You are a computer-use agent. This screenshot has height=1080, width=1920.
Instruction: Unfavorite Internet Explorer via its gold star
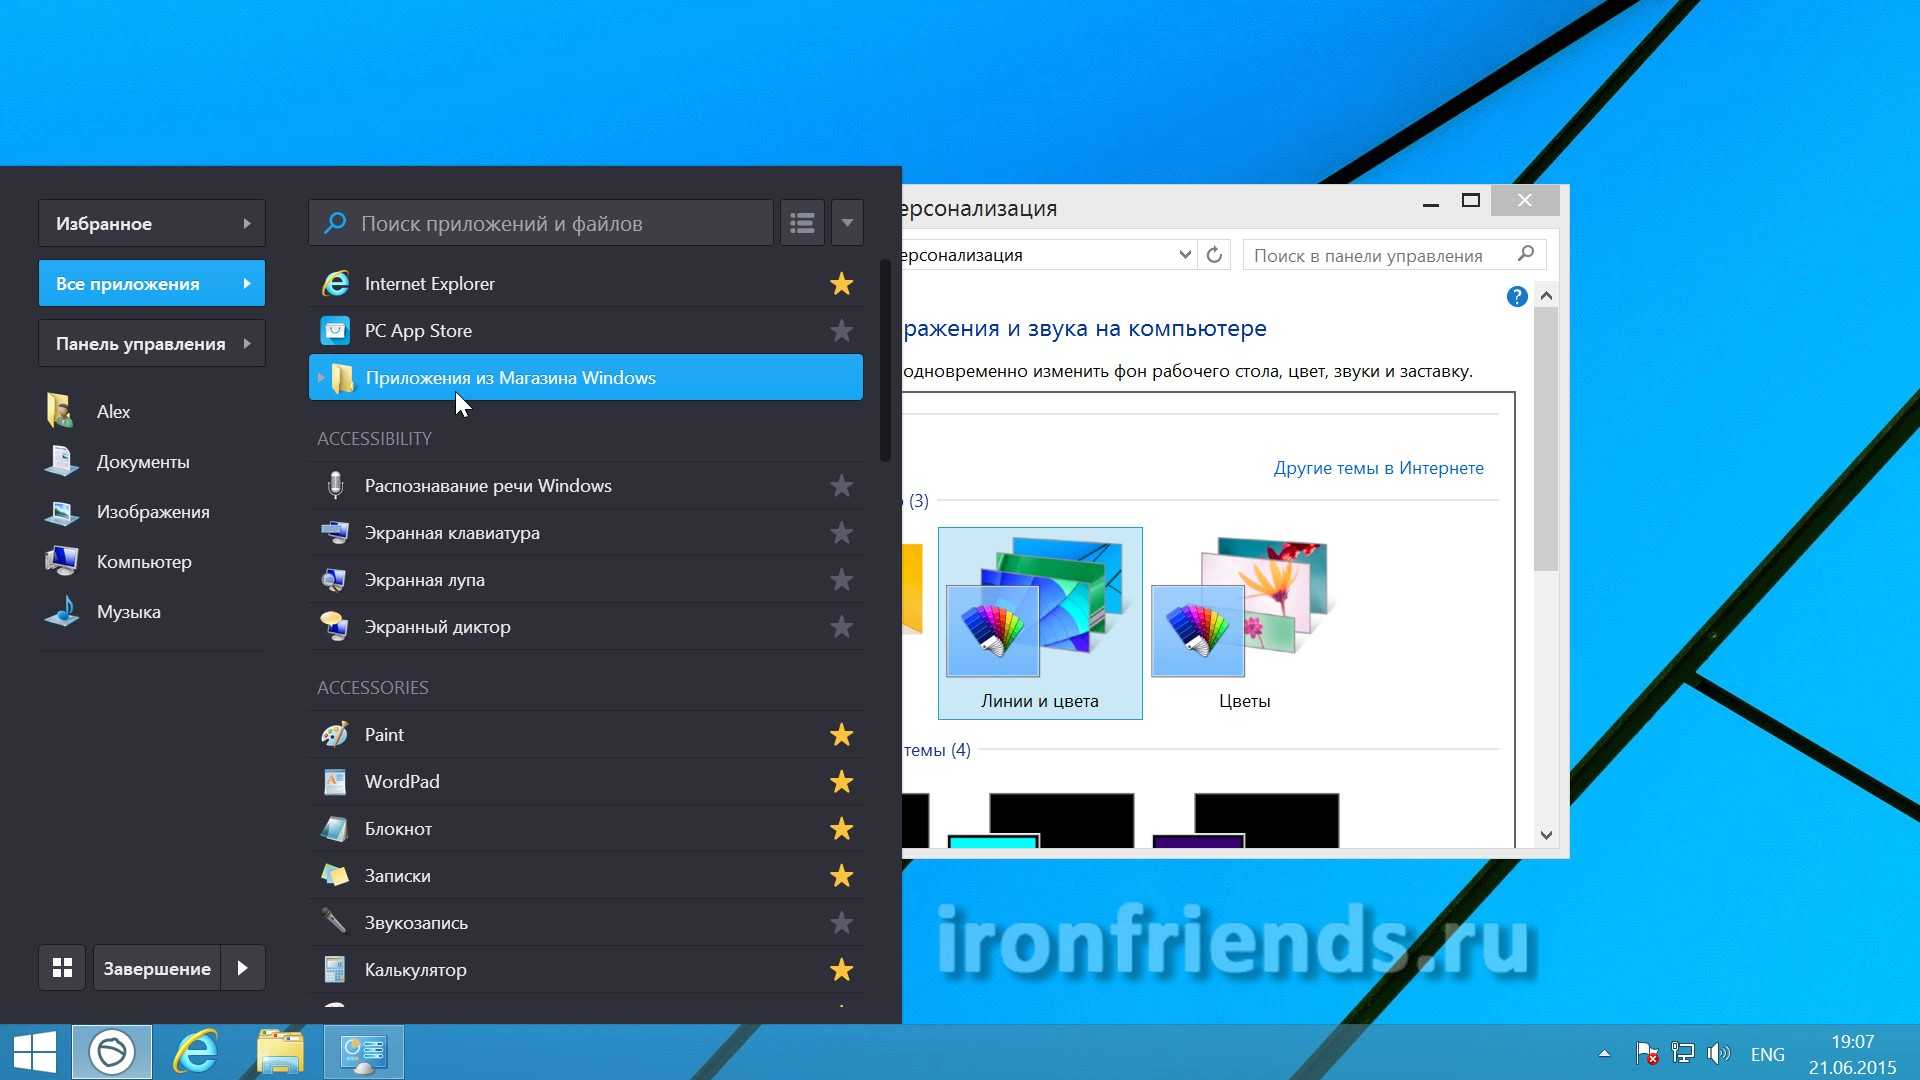[x=842, y=284]
